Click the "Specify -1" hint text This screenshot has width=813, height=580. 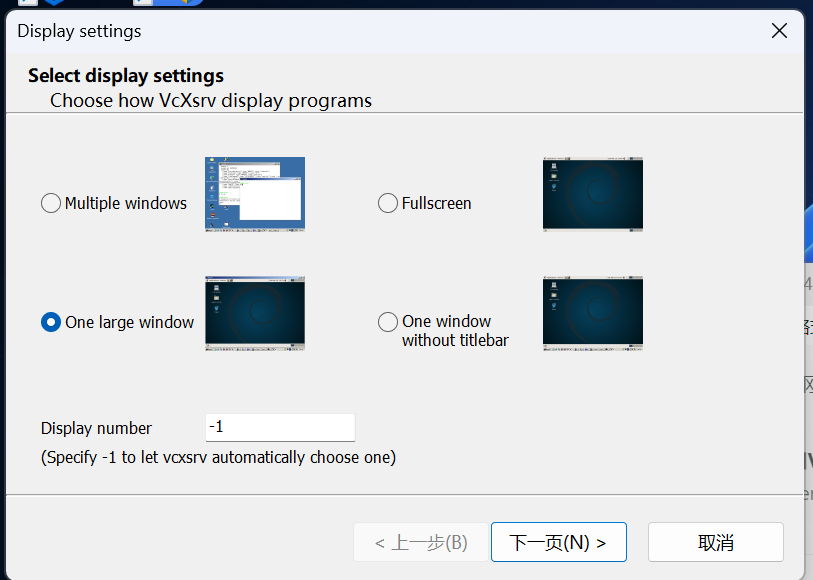click(218, 457)
